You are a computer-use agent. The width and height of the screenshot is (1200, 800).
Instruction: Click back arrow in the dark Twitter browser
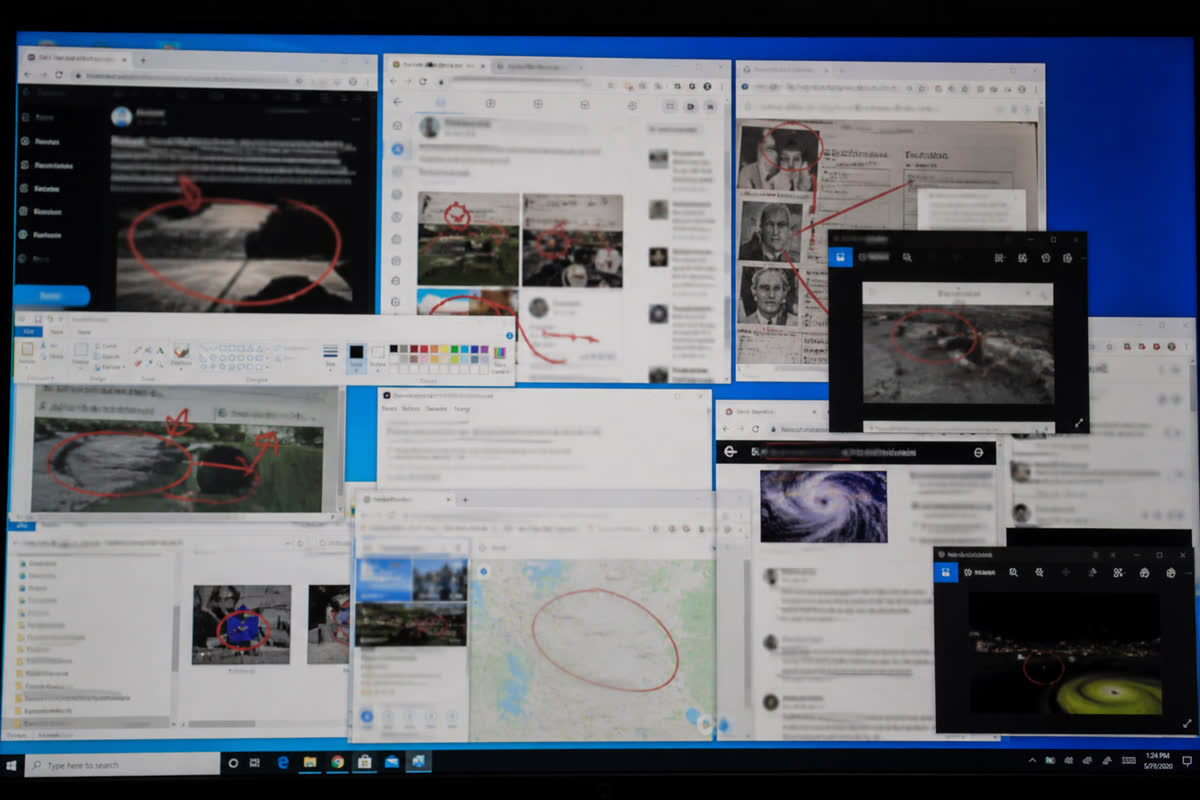click(27, 75)
